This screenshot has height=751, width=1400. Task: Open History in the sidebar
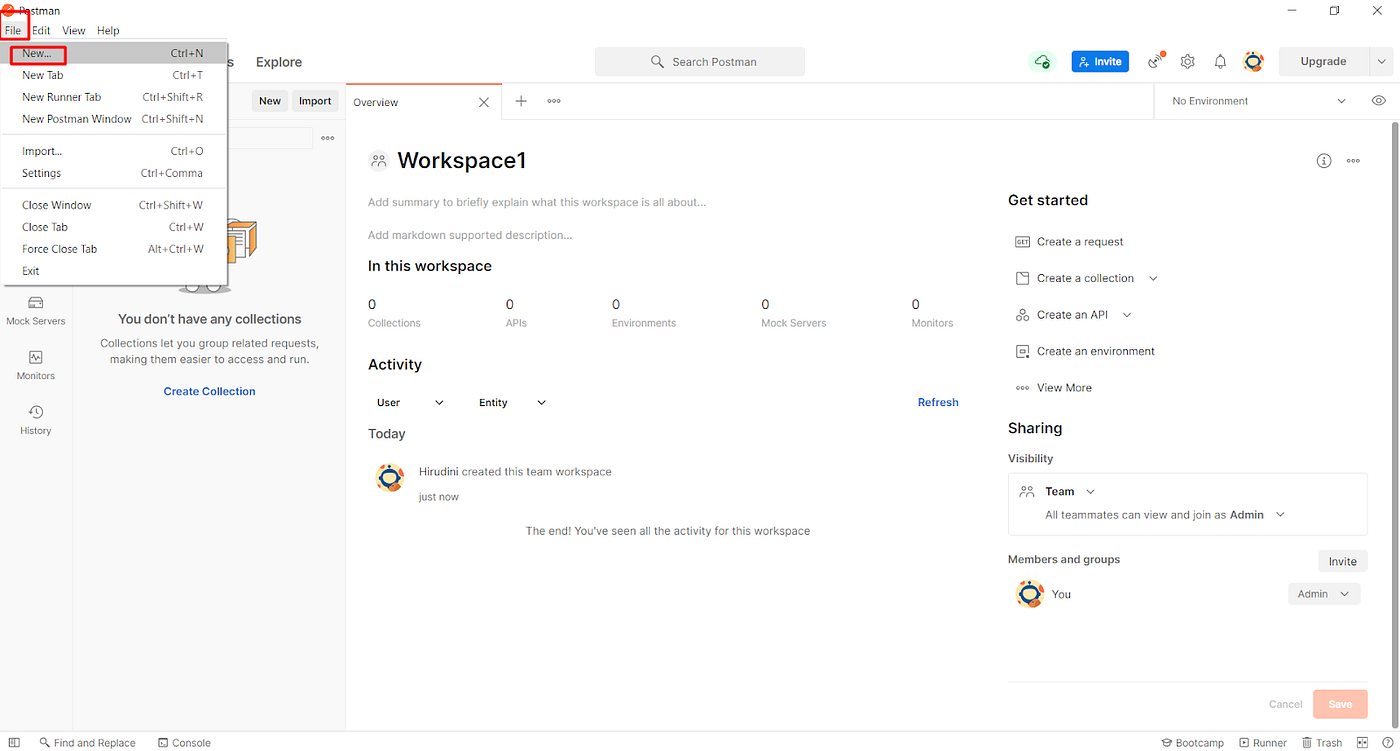pos(36,421)
